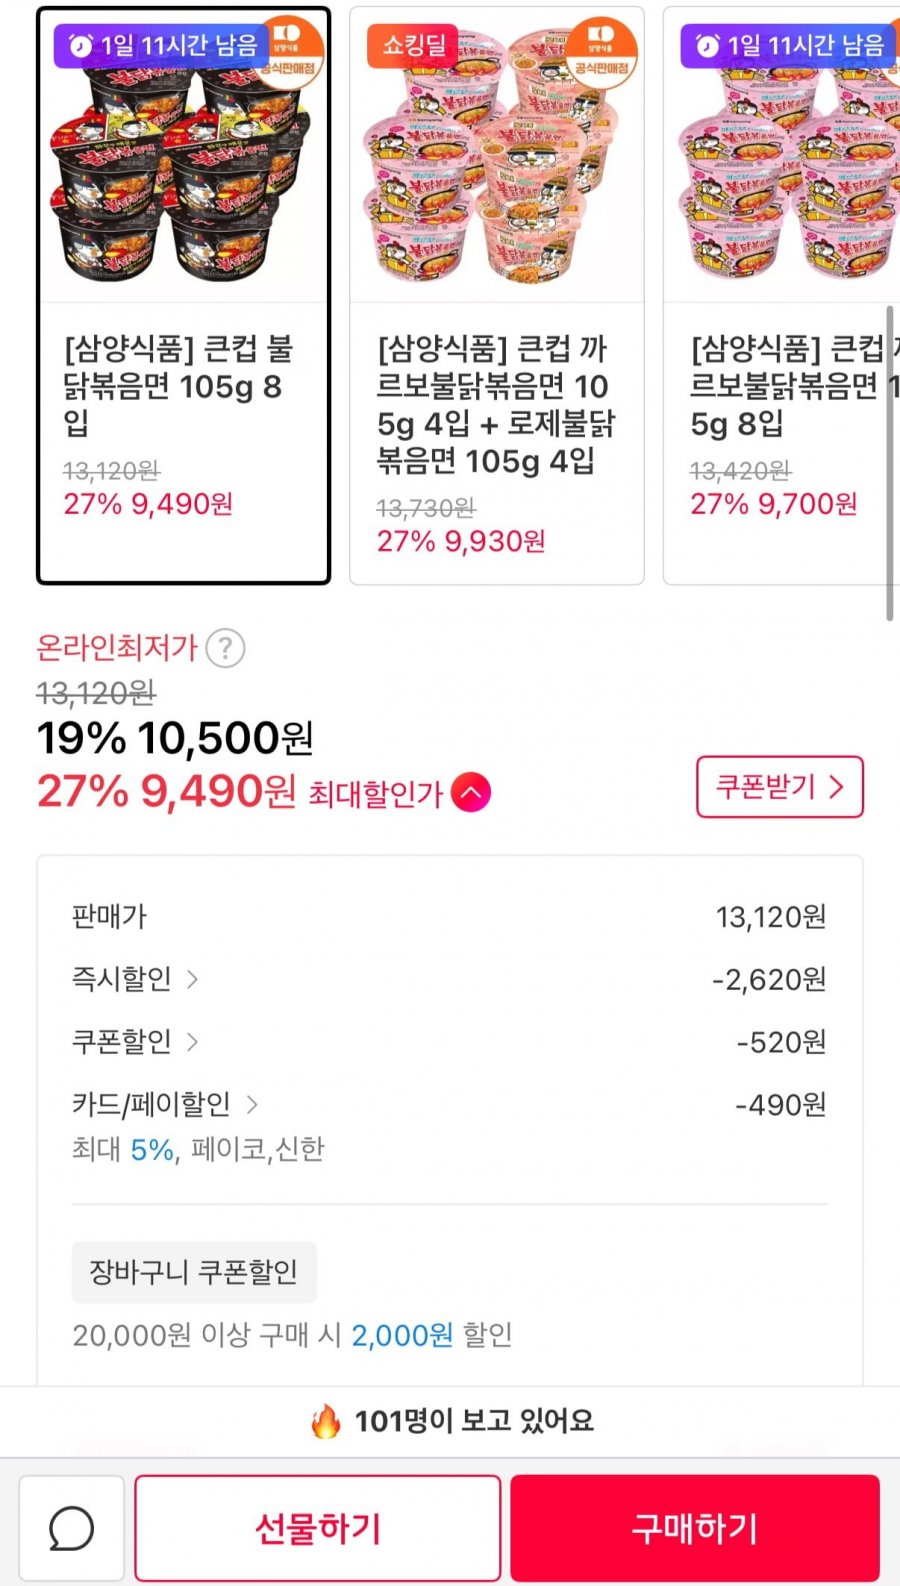
Task: Tap the 선물하기 gift button
Action: click(x=318, y=1528)
